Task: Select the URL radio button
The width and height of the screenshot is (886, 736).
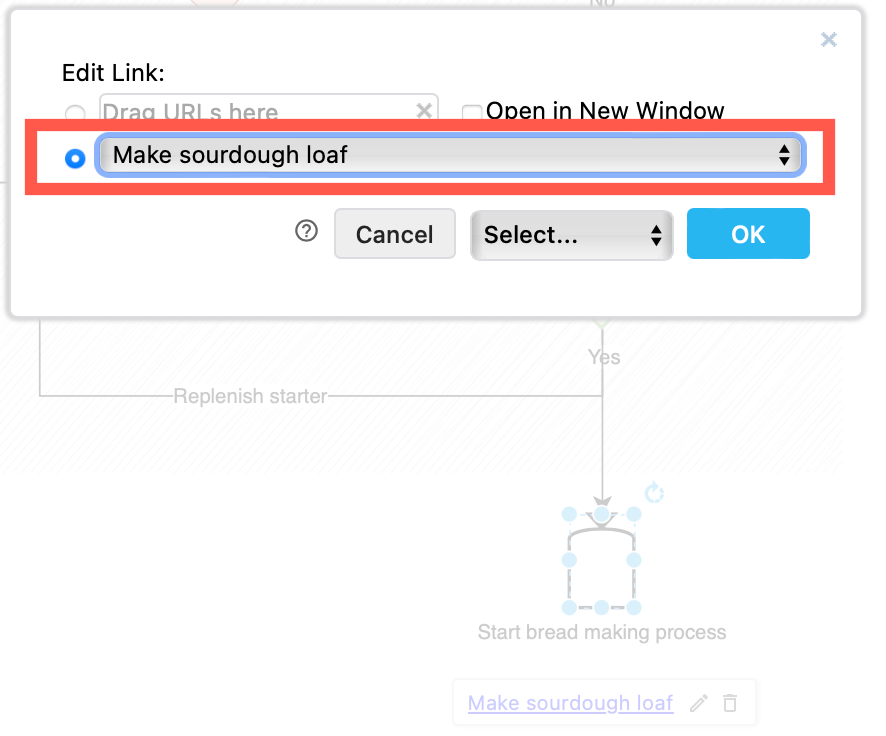Action: pyautogui.click(x=75, y=113)
